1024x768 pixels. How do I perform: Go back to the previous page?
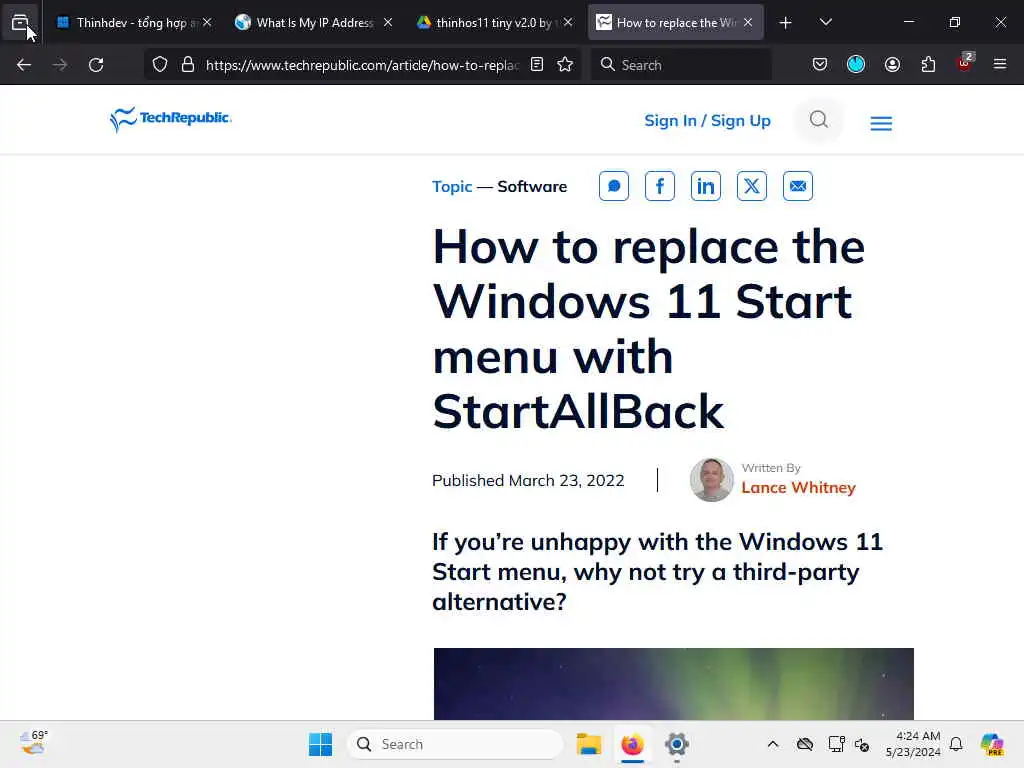[24, 65]
